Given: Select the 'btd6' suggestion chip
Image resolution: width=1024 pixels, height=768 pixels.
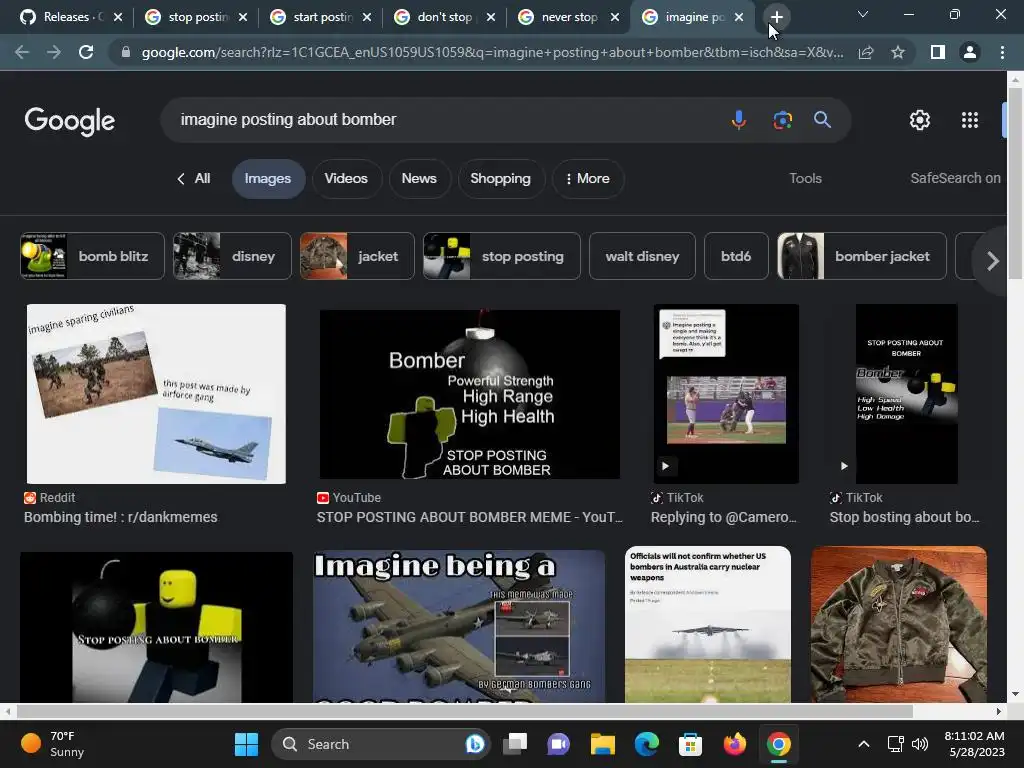Looking at the screenshot, I should tap(736, 256).
